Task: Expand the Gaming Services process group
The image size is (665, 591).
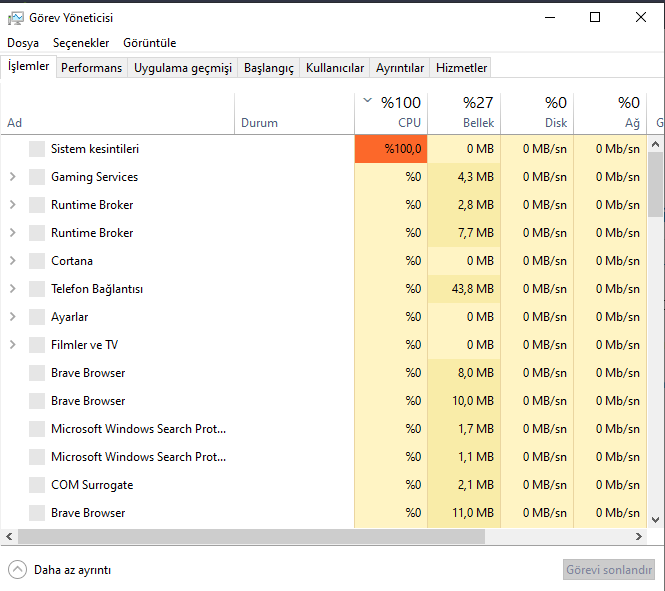Action: pos(12,177)
